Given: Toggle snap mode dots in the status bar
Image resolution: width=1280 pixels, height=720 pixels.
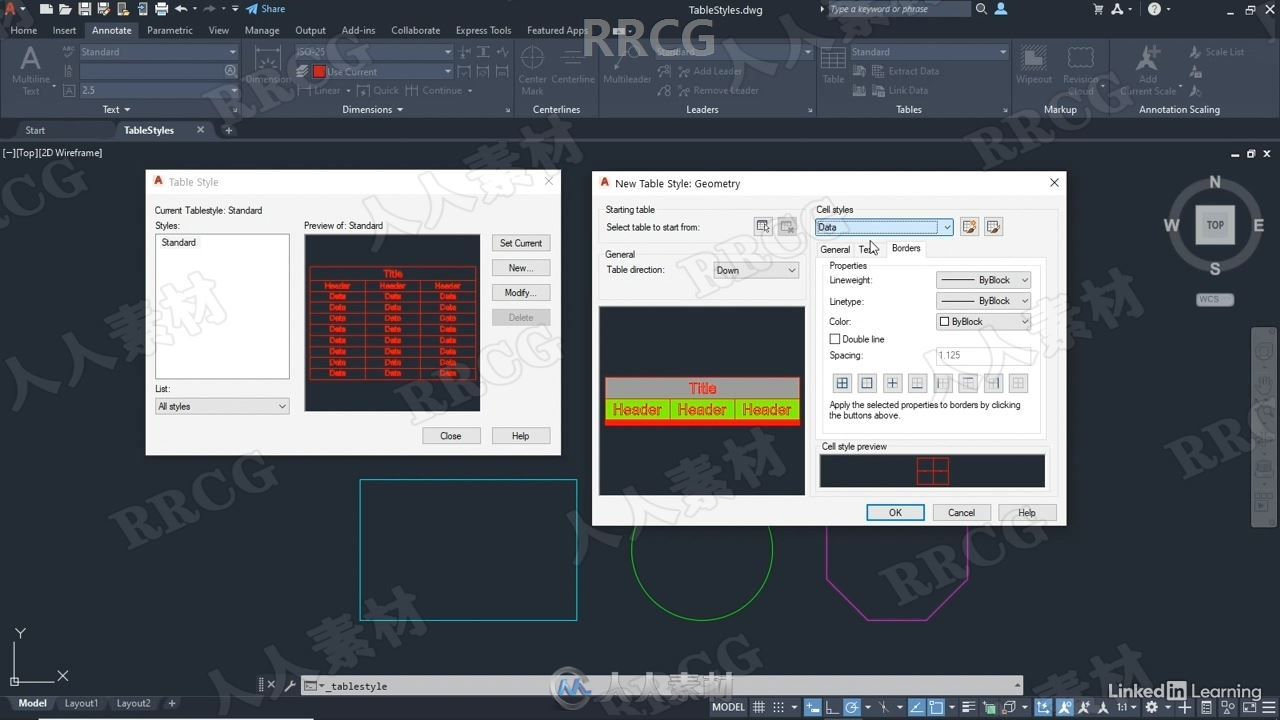Looking at the screenshot, I should 779,707.
